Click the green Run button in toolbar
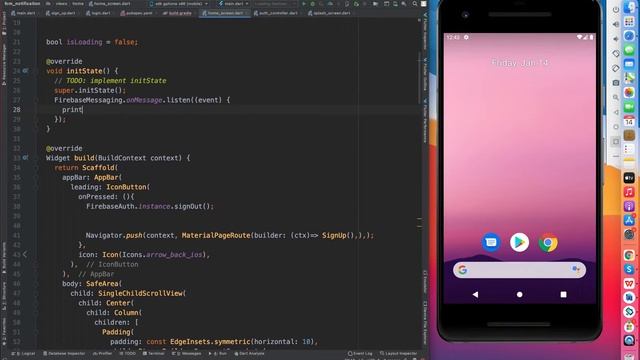Screen dimensions: 640x360 tap(304, 4)
